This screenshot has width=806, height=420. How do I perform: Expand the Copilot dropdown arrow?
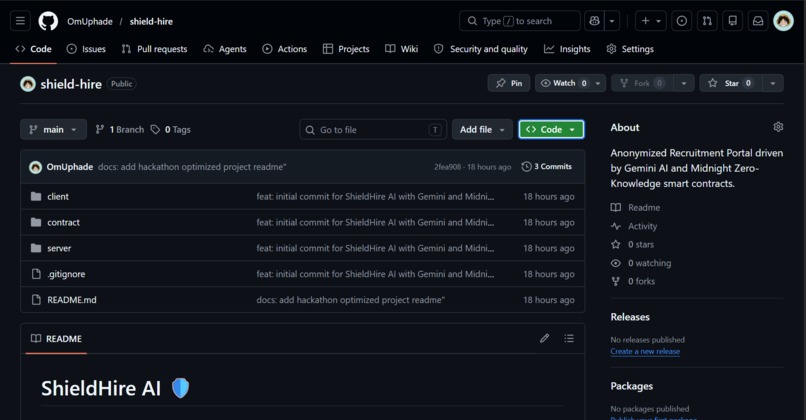[x=612, y=21]
